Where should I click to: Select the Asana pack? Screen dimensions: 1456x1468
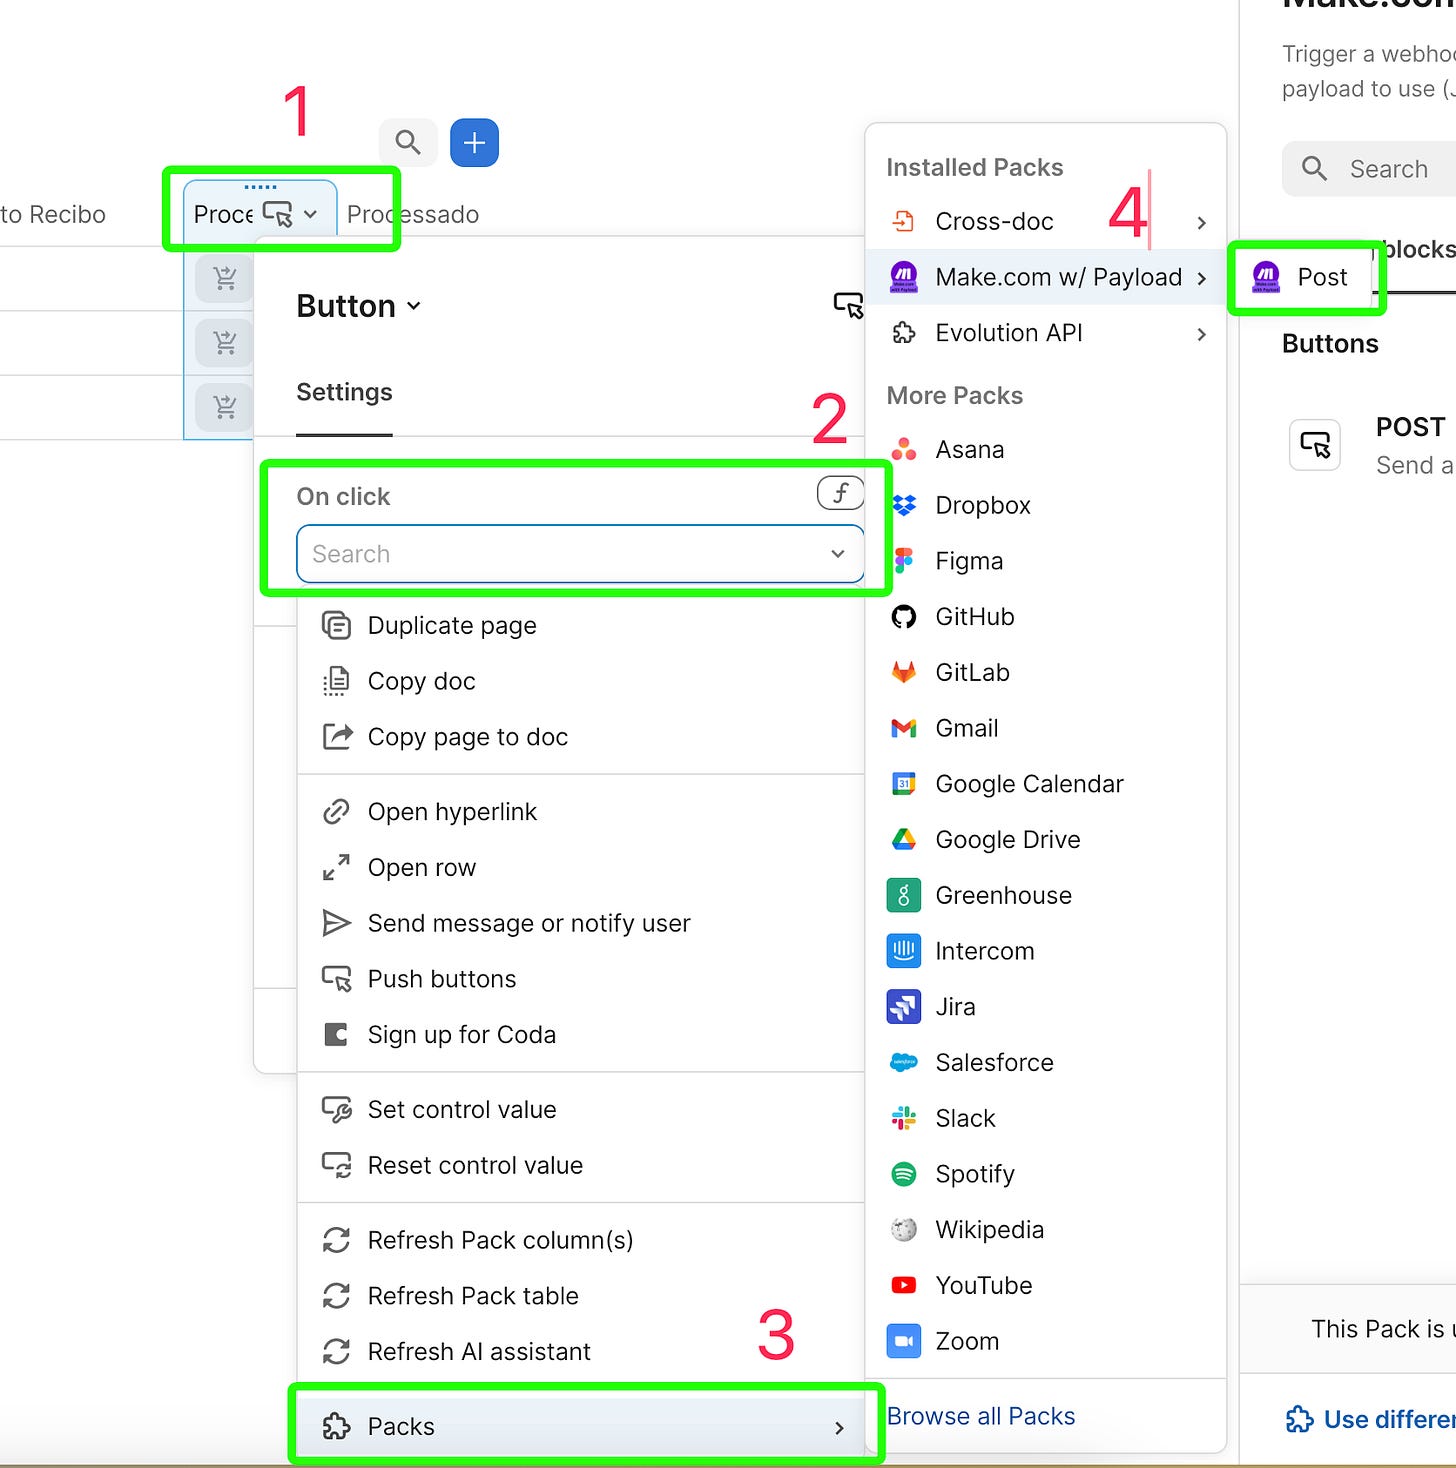[x=1046, y=450]
